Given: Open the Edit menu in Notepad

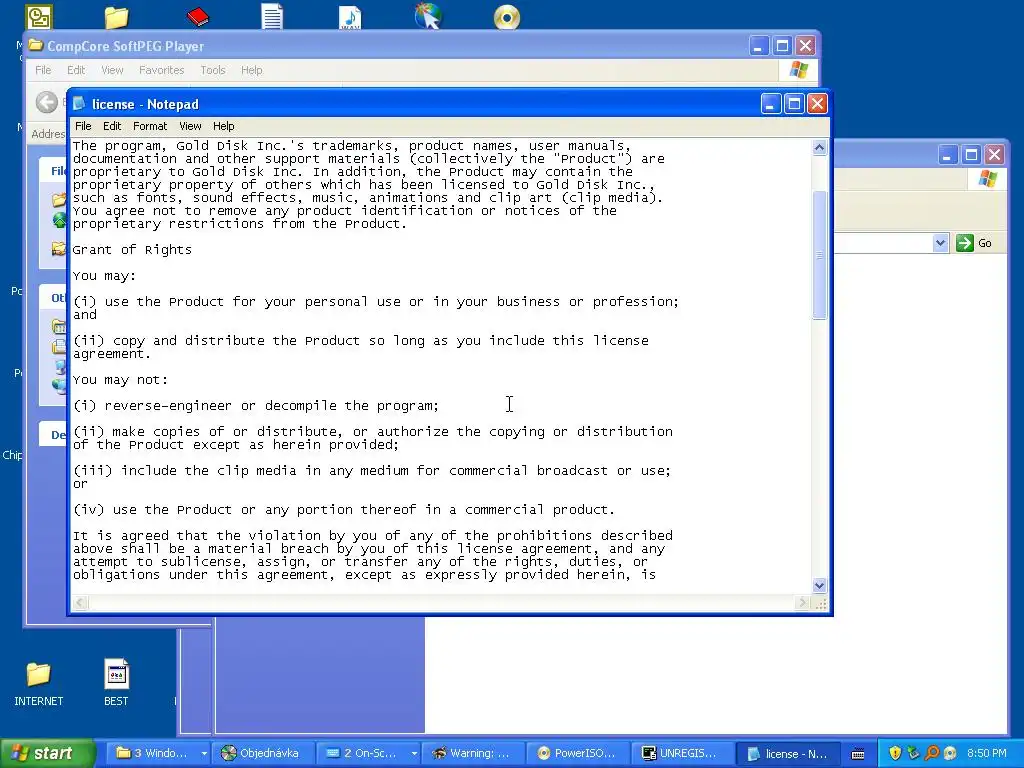Looking at the screenshot, I should tap(112, 126).
